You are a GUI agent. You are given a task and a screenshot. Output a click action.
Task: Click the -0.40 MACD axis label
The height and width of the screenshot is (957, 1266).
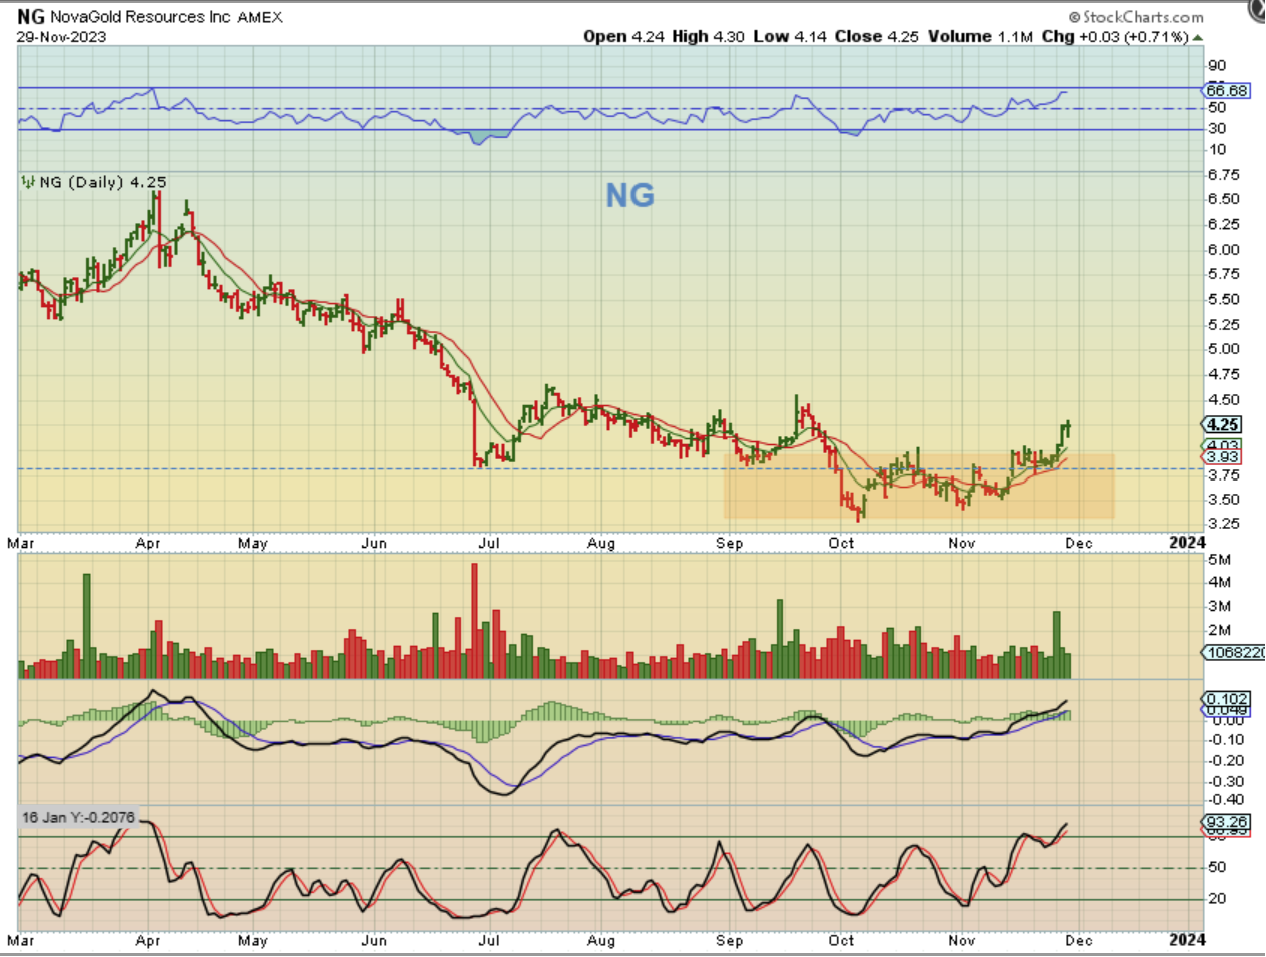pyautogui.click(x=1226, y=800)
